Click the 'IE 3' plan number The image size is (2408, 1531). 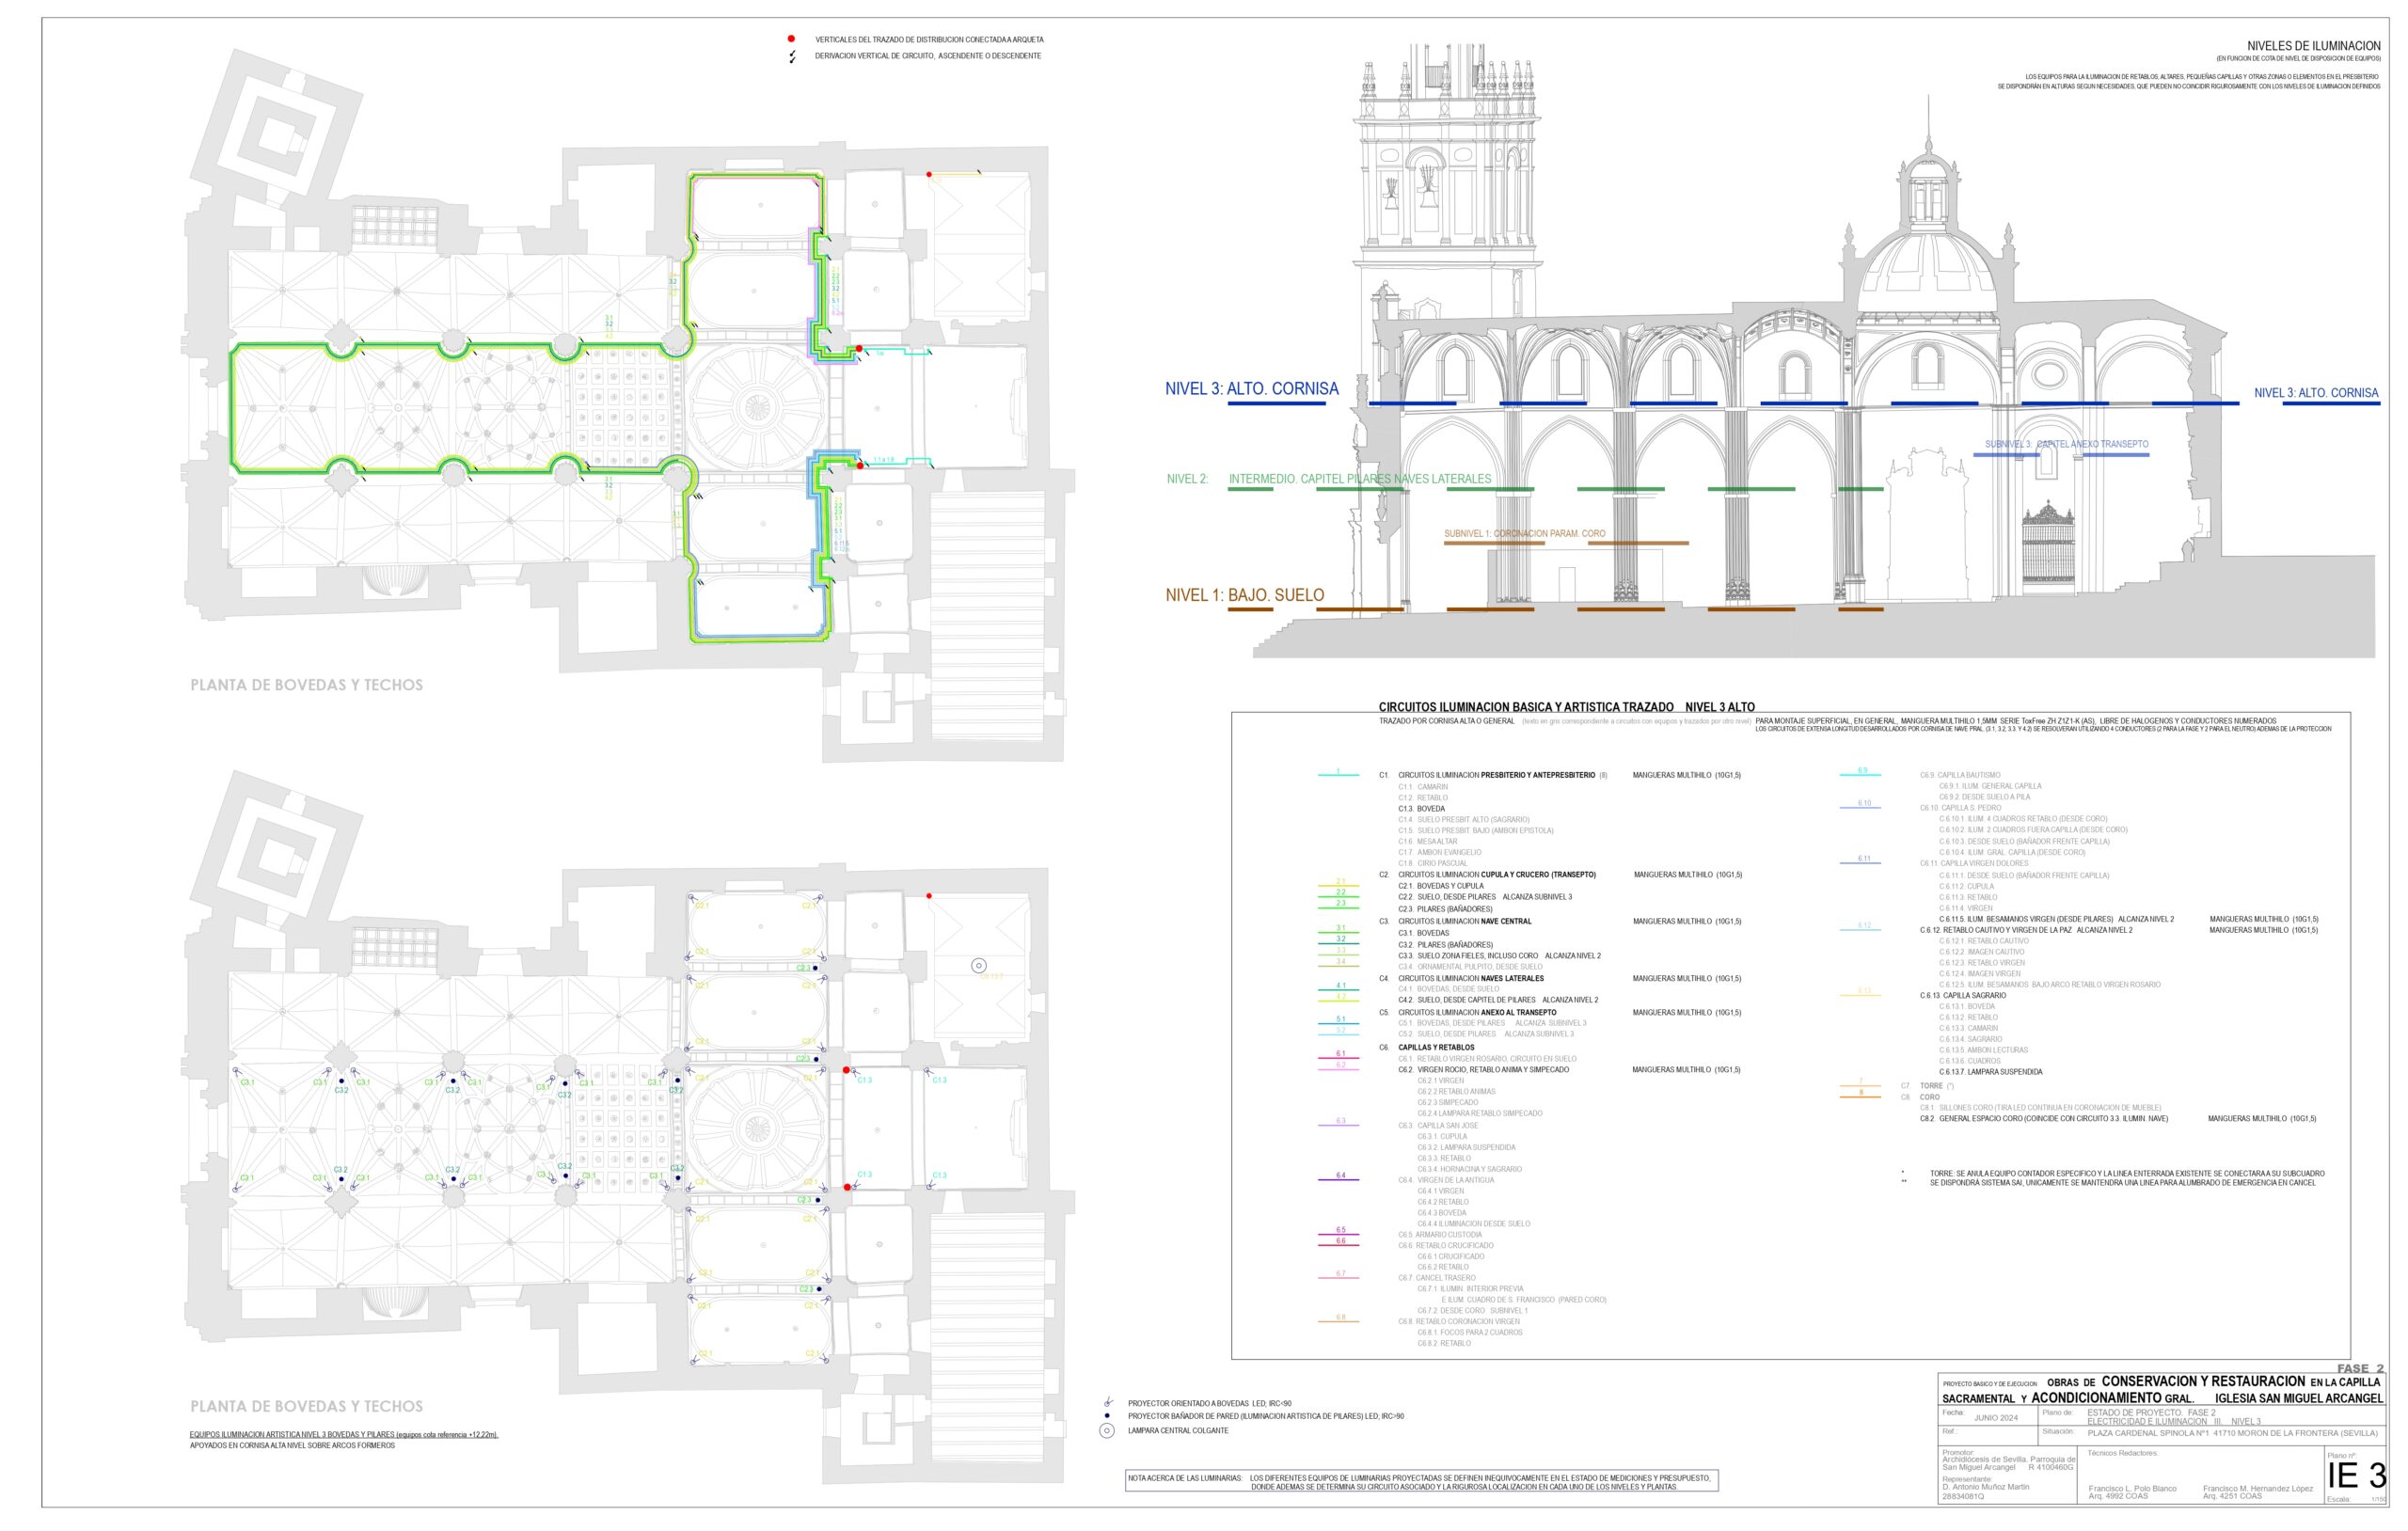(2357, 1476)
